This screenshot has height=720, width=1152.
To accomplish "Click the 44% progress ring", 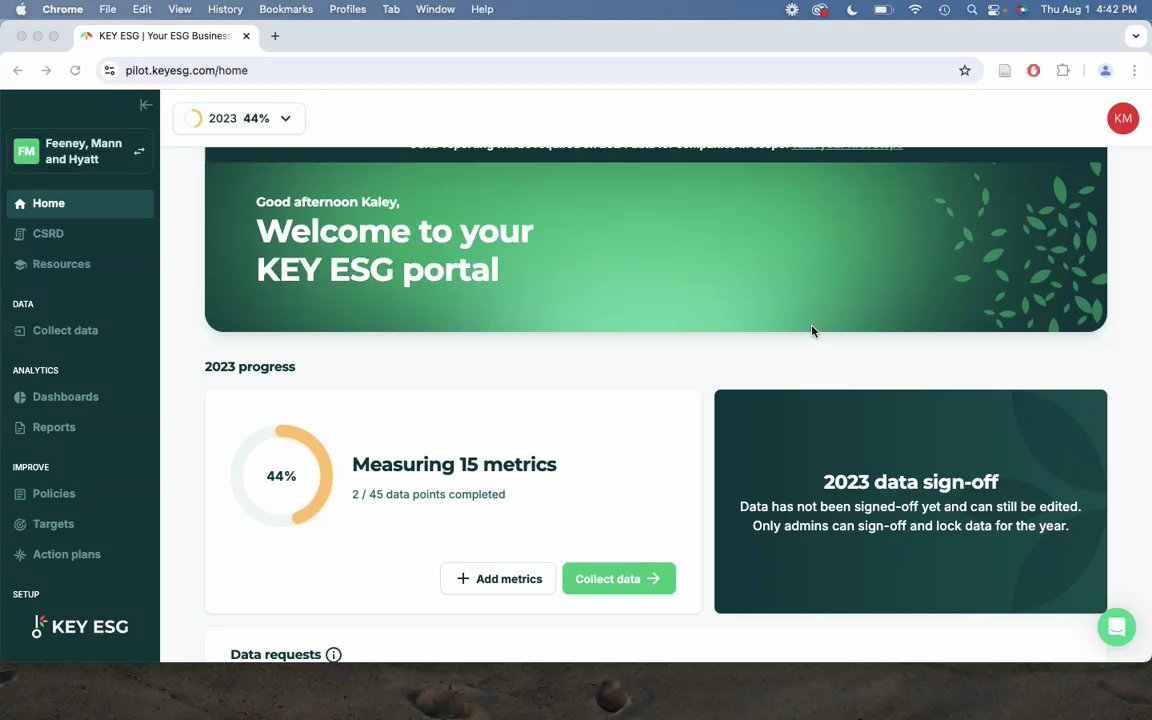I will [281, 475].
